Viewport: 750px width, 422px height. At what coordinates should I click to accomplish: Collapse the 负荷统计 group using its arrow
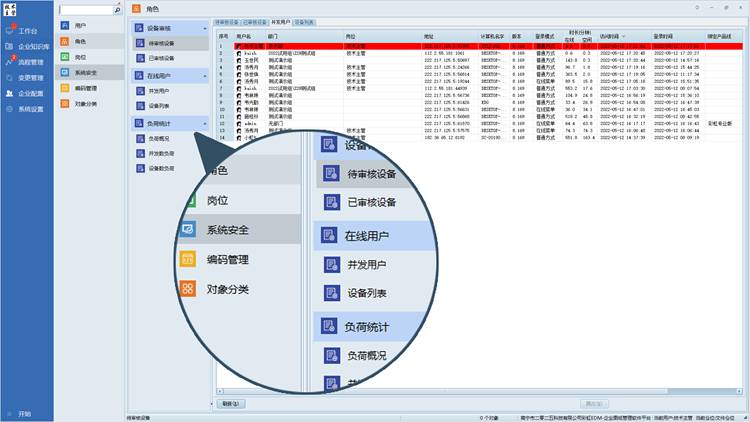point(204,123)
